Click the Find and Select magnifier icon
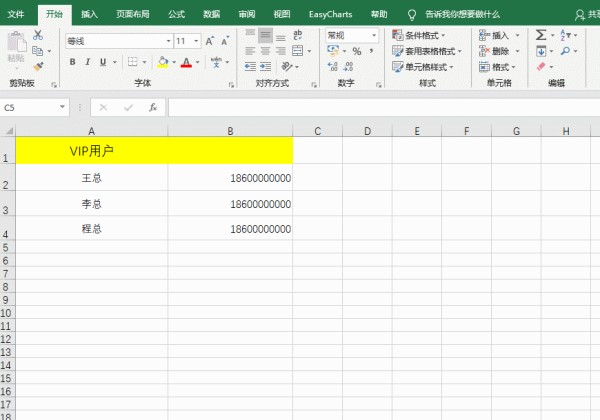The width and height of the screenshot is (600, 420). pos(566,50)
